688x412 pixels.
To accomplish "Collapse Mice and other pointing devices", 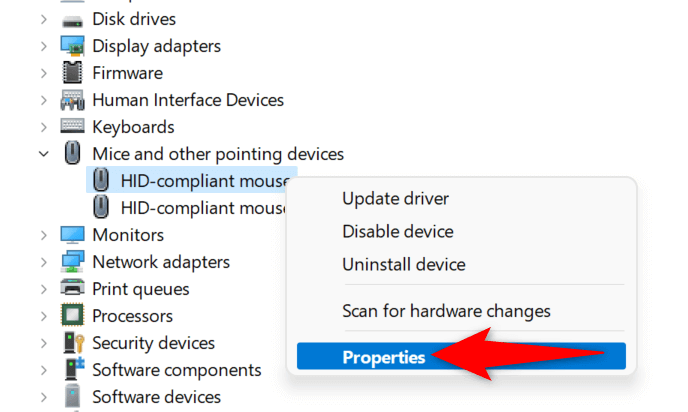I will click(x=43, y=154).
